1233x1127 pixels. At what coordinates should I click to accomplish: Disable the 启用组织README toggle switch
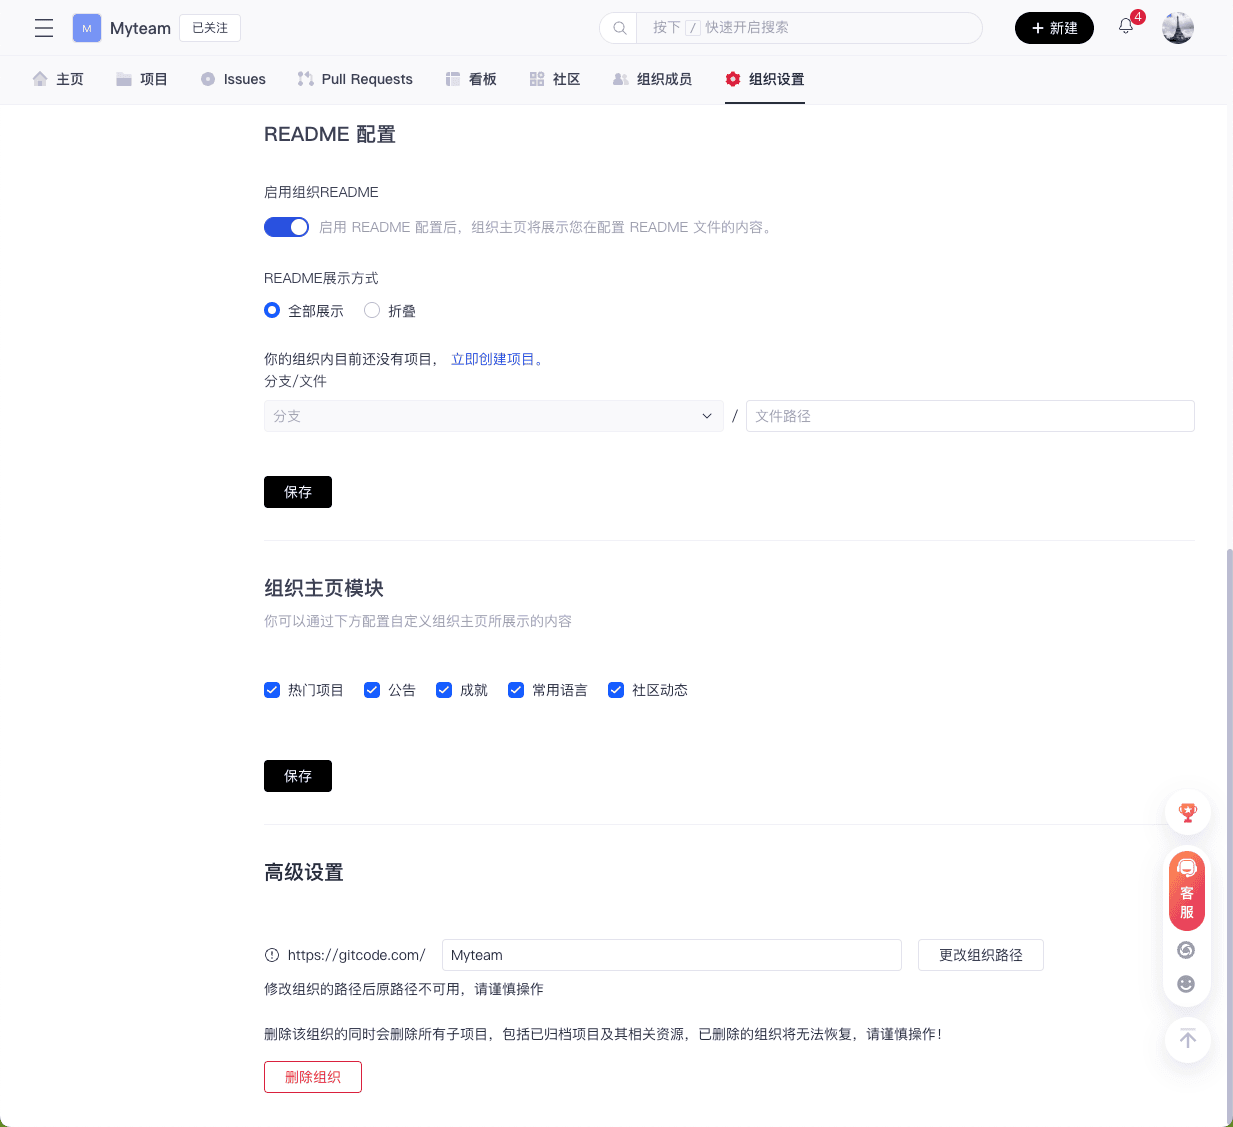click(286, 227)
